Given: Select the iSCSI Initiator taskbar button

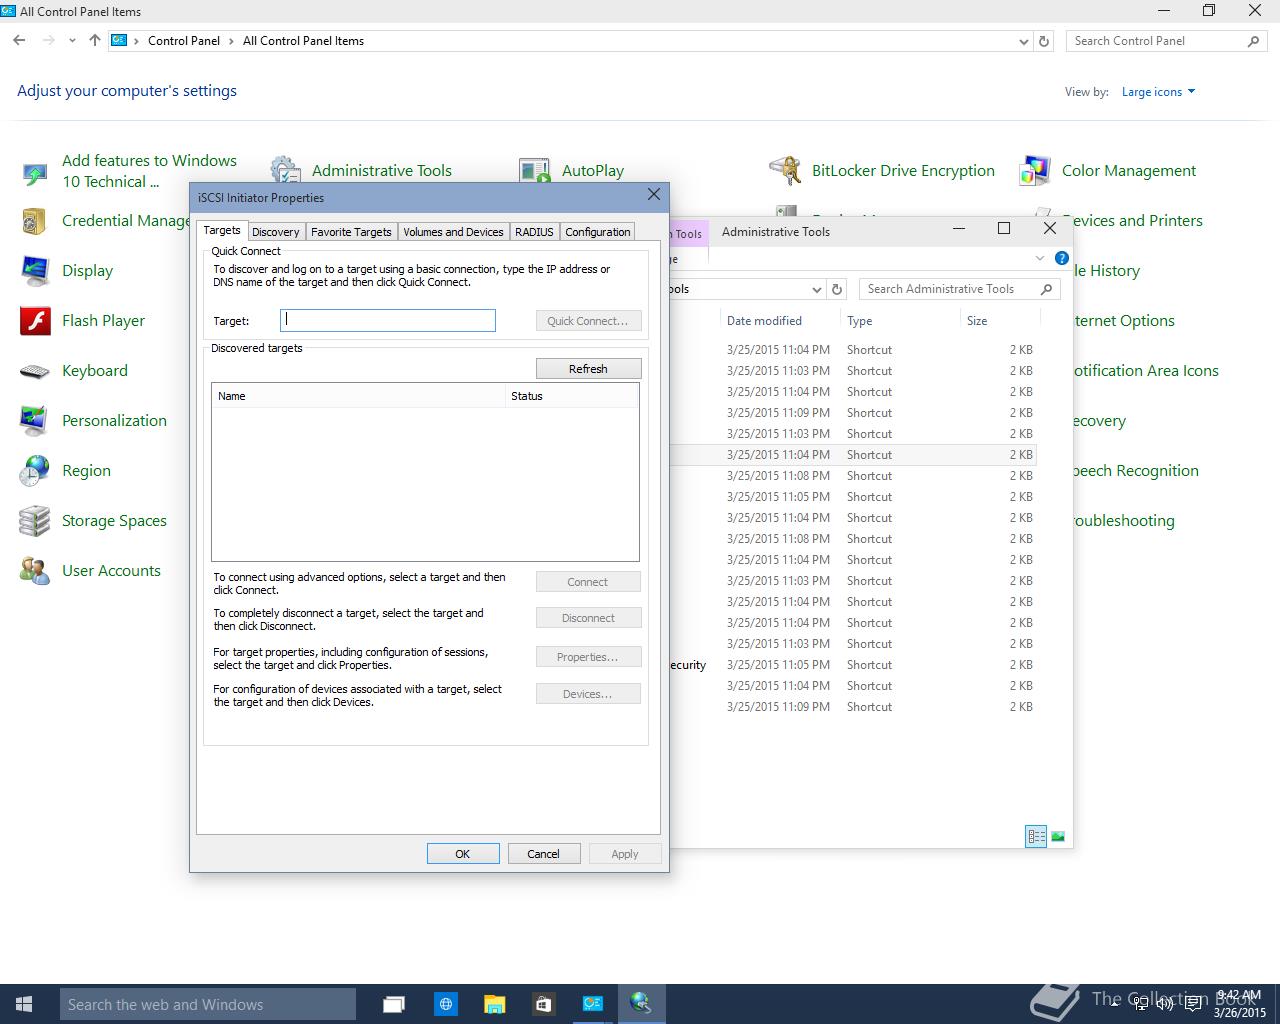Looking at the screenshot, I should [x=641, y=1004].
